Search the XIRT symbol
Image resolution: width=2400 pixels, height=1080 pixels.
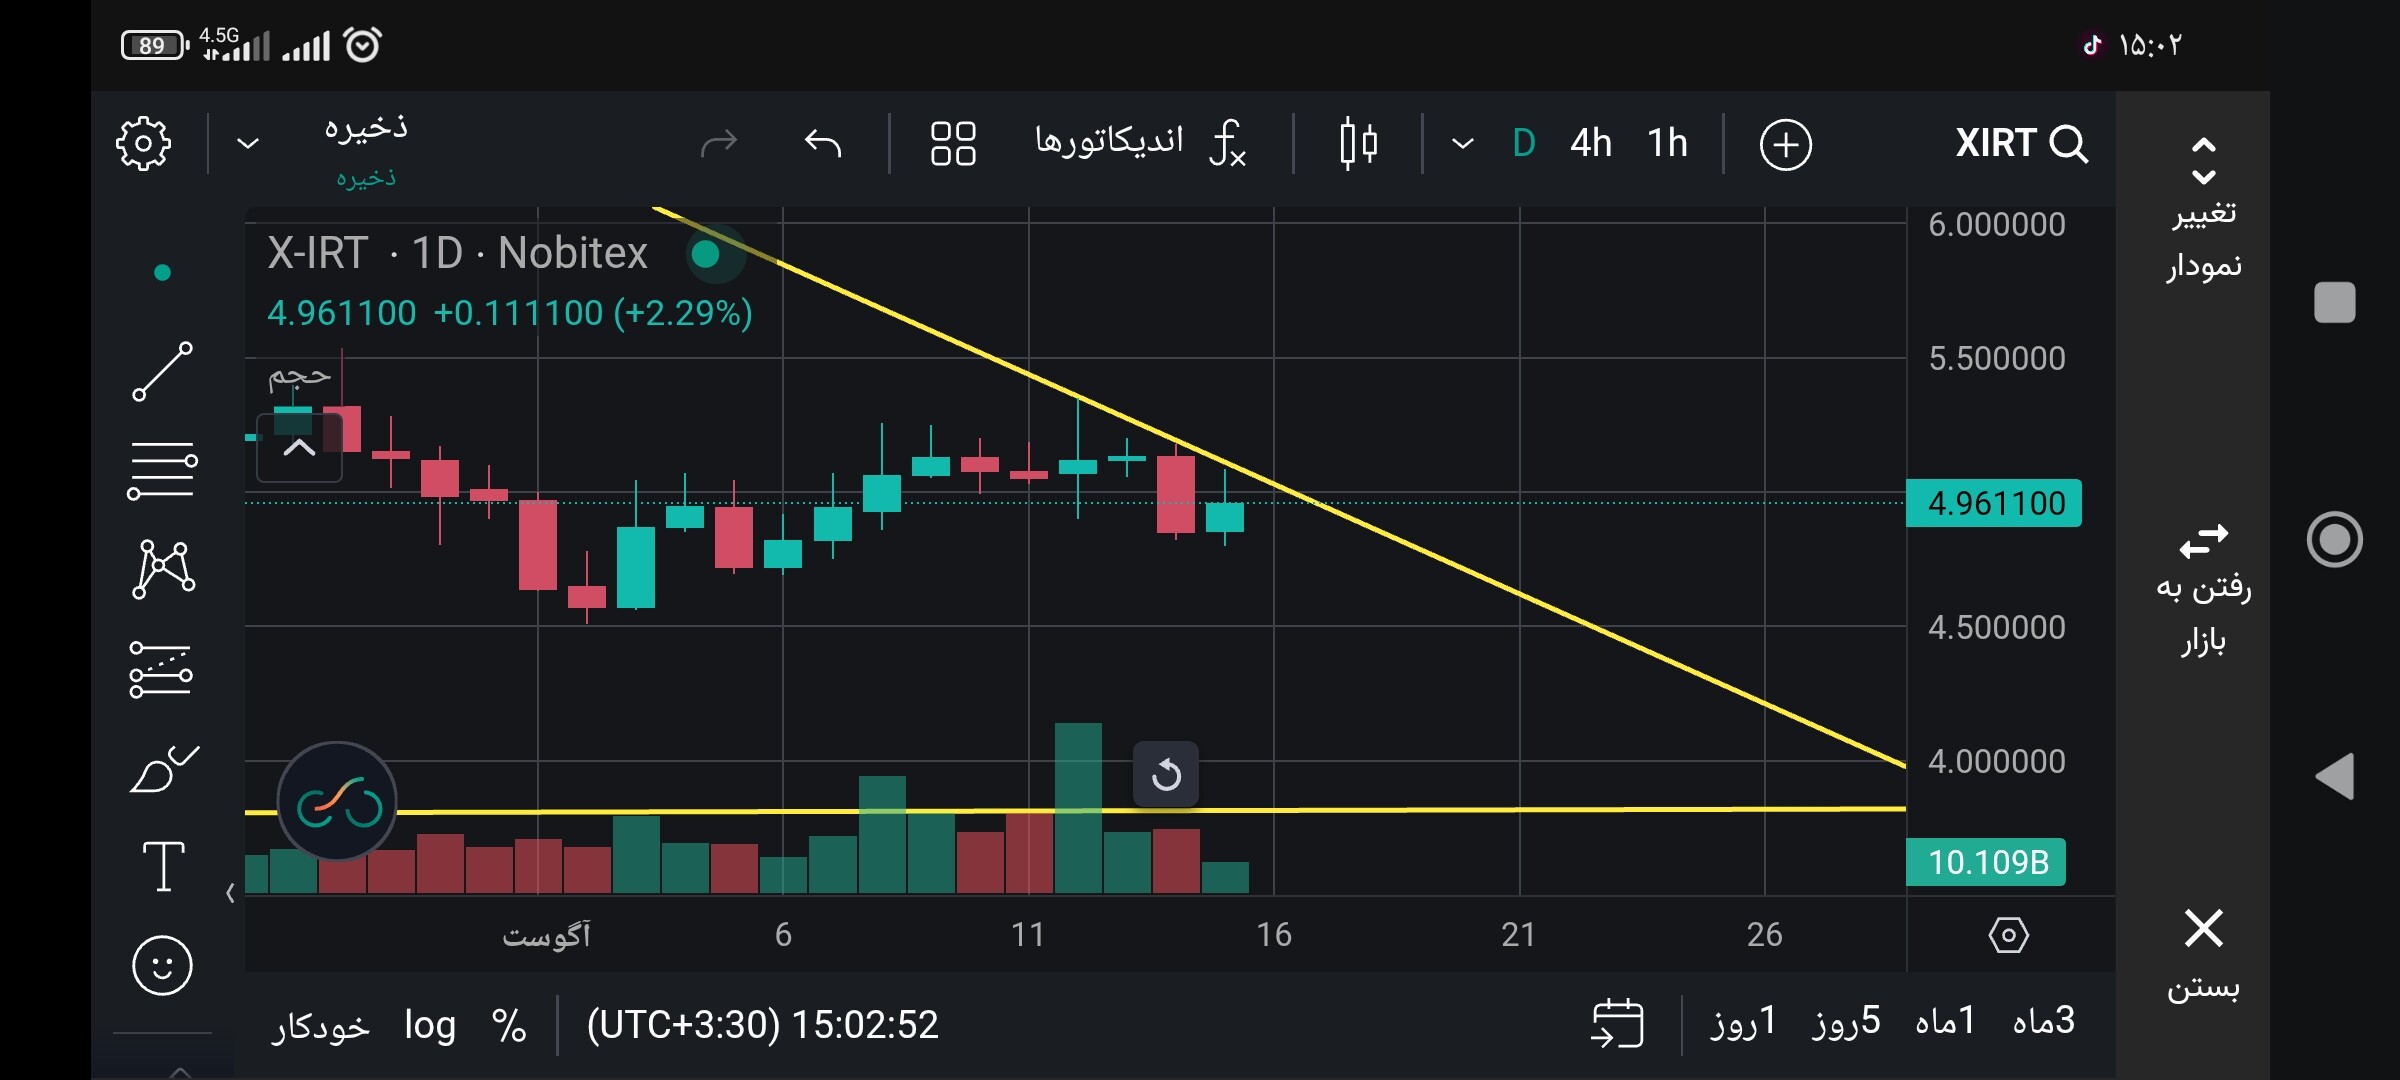click(2020, 144)
